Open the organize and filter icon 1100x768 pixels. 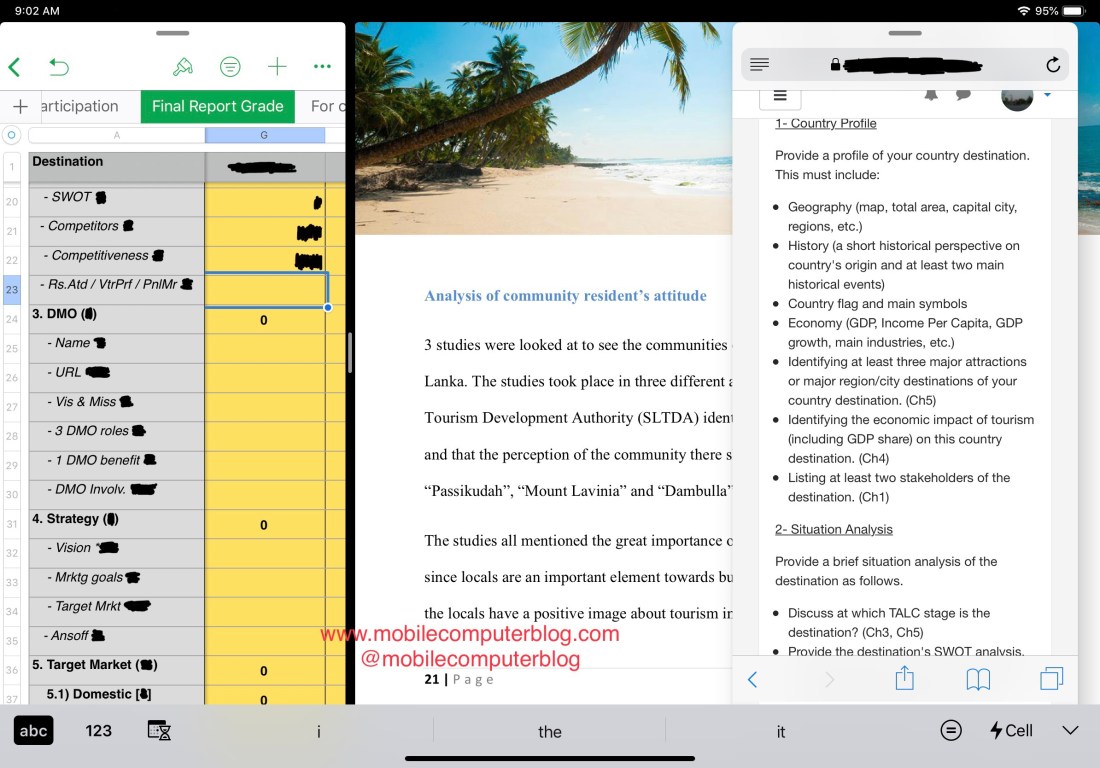[230, 67]
